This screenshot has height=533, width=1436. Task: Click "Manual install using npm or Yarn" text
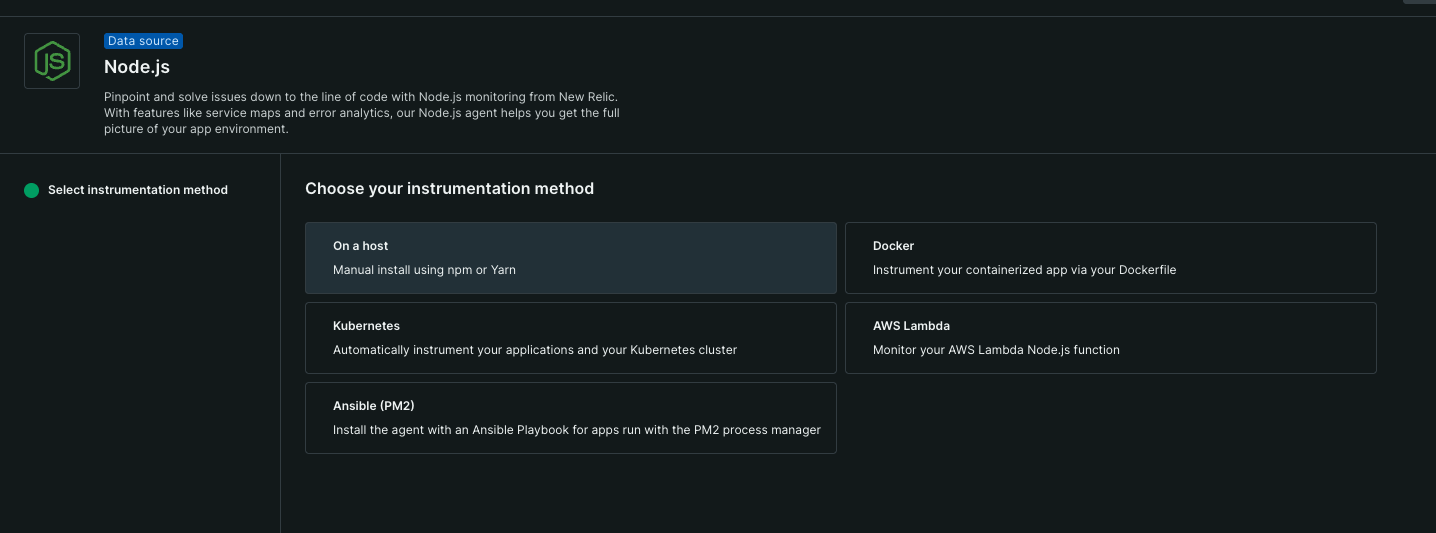point(424,270)
